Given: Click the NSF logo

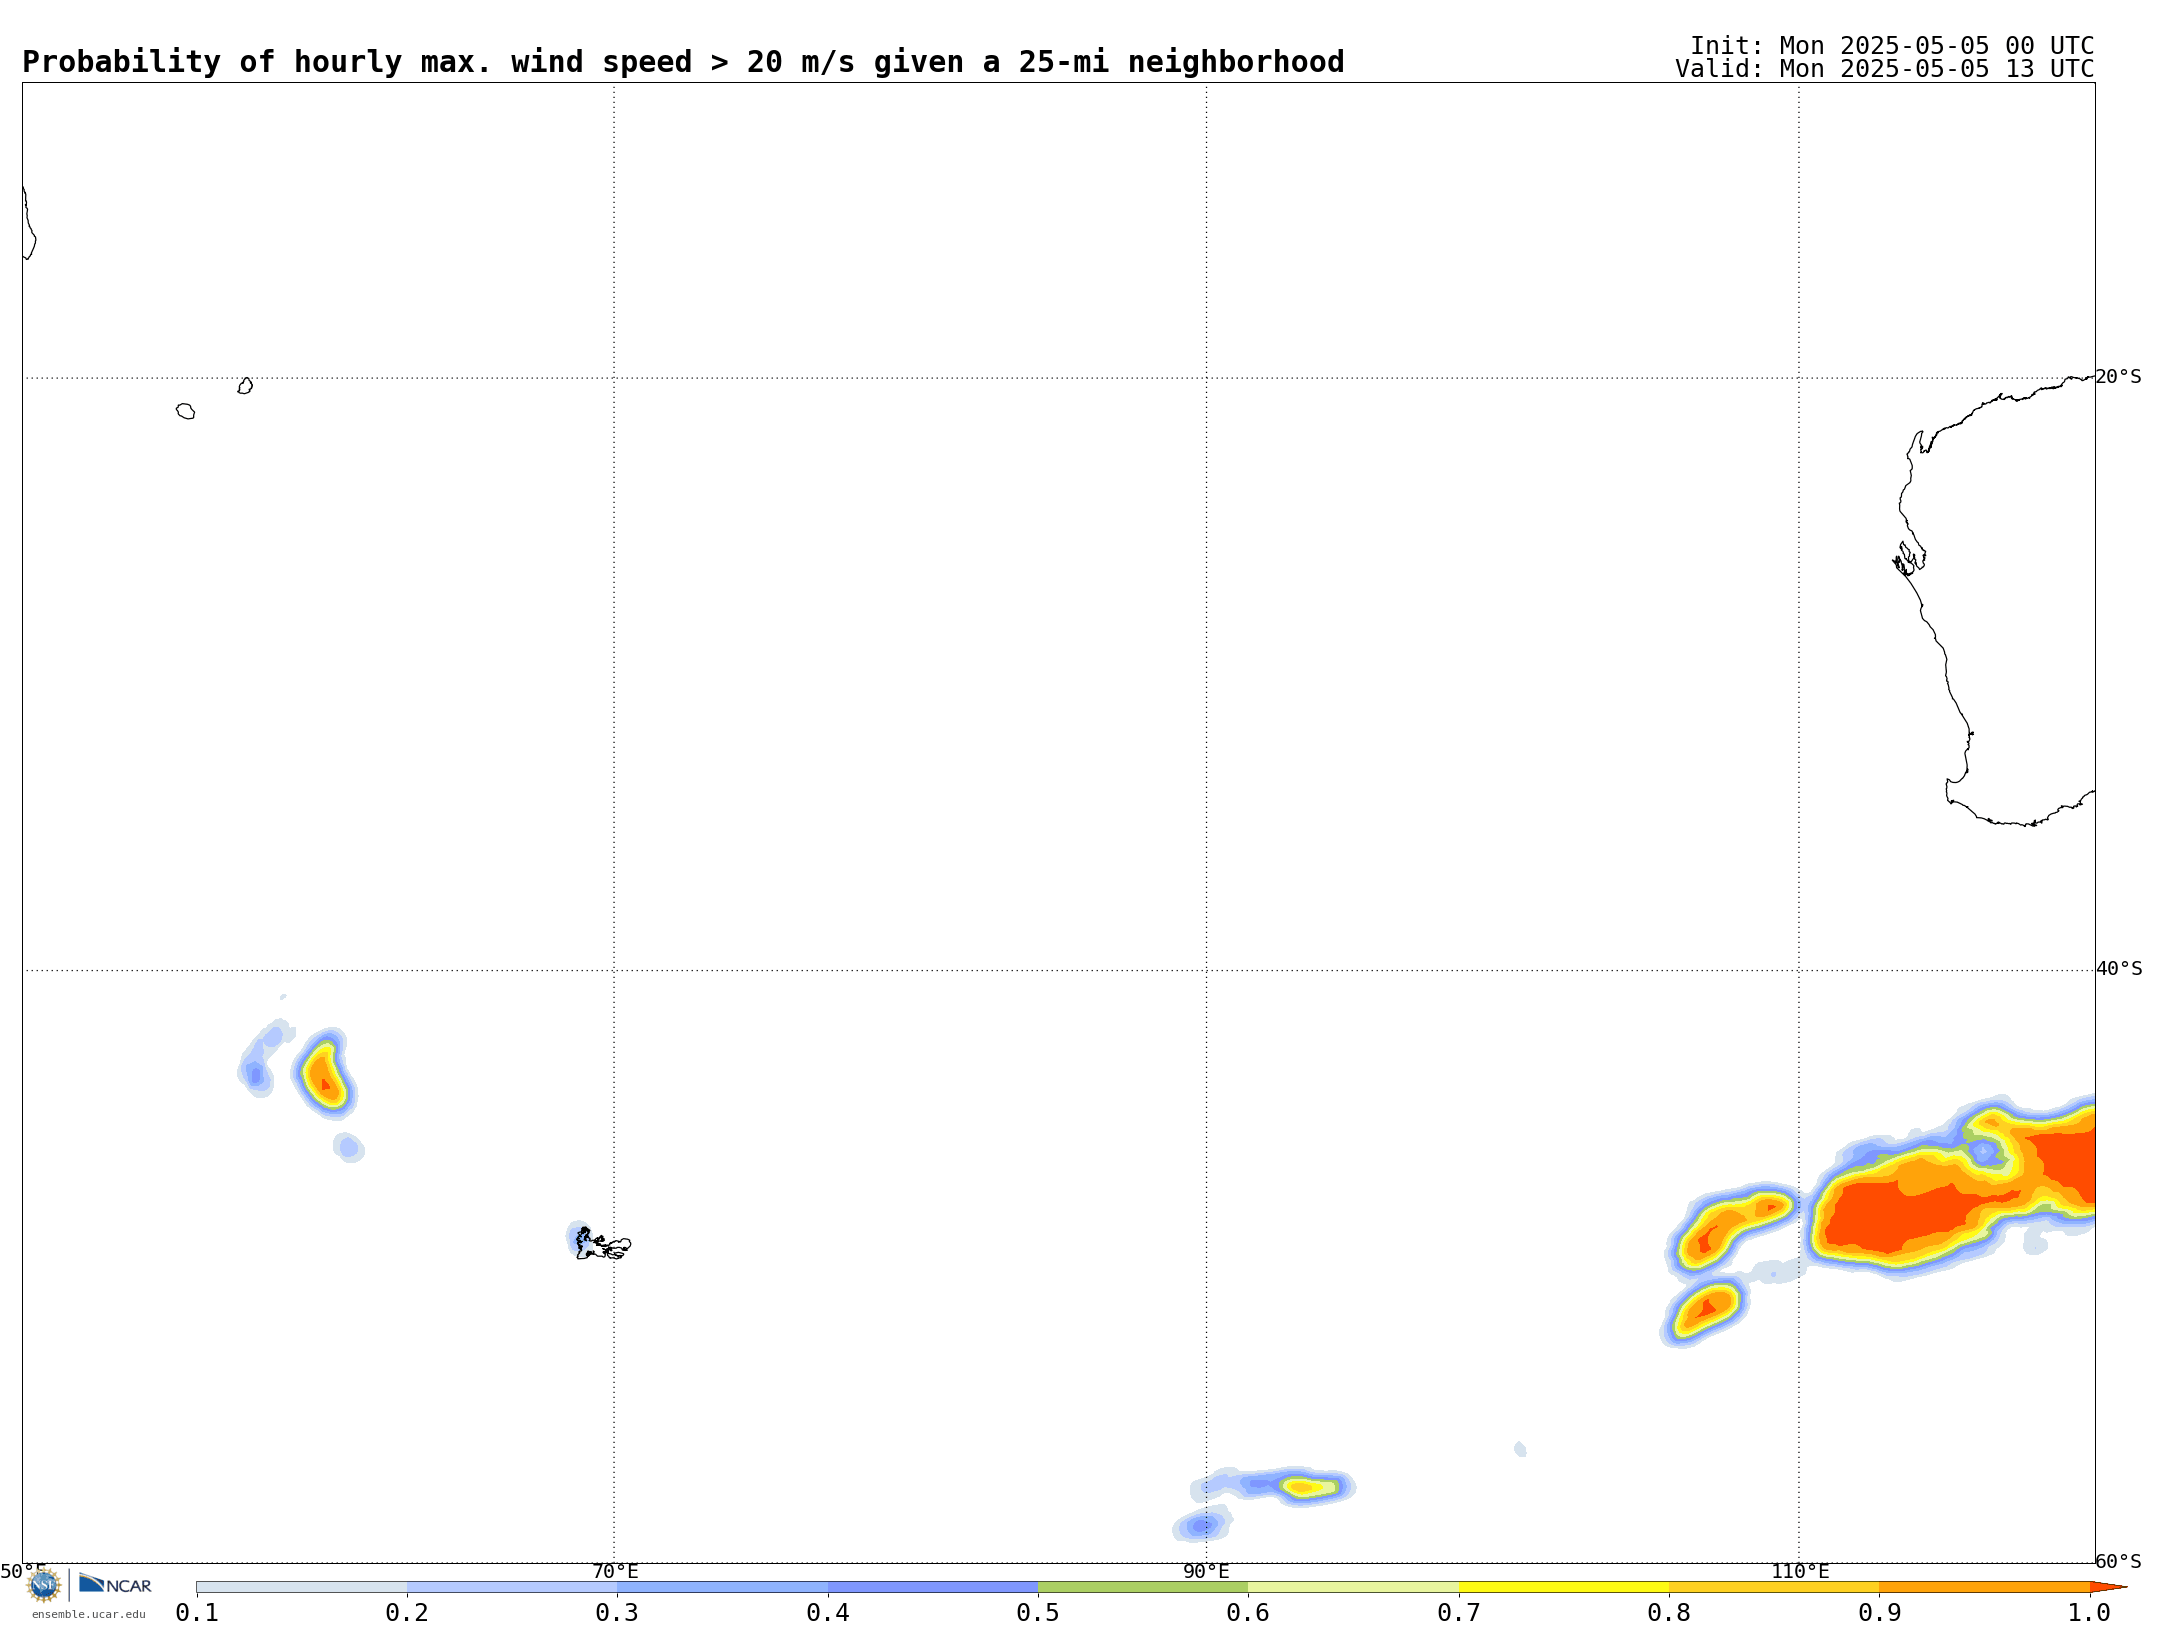Looking at the screenshot, I should pyautogui.click(x=44, y=1584).
